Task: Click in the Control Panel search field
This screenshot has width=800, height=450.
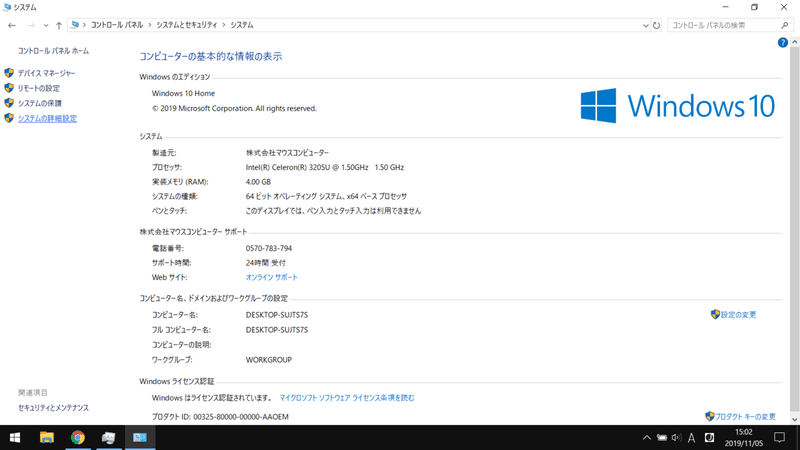Action: [x=724, y=25]
